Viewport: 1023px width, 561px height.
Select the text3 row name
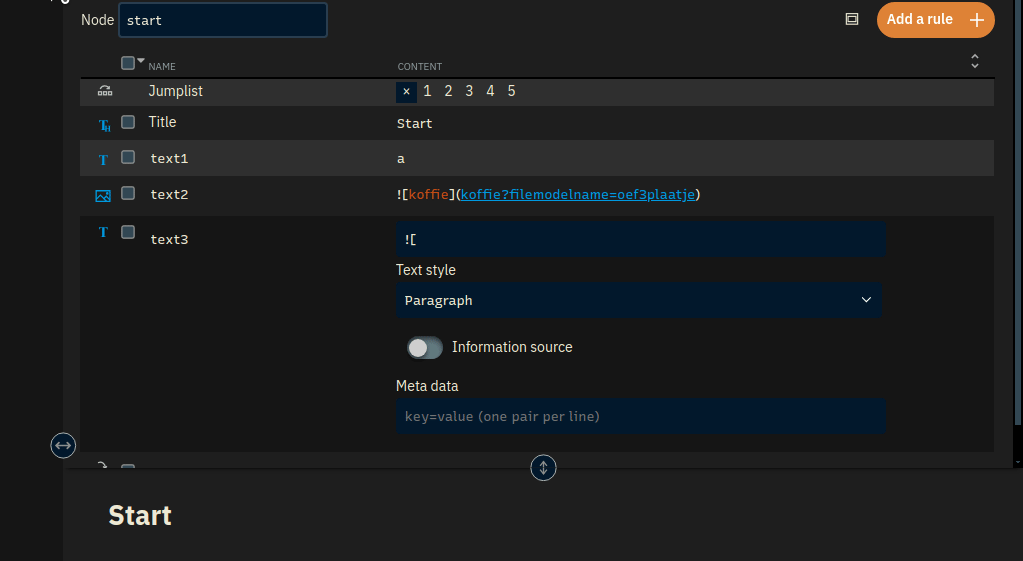[169, 239]
